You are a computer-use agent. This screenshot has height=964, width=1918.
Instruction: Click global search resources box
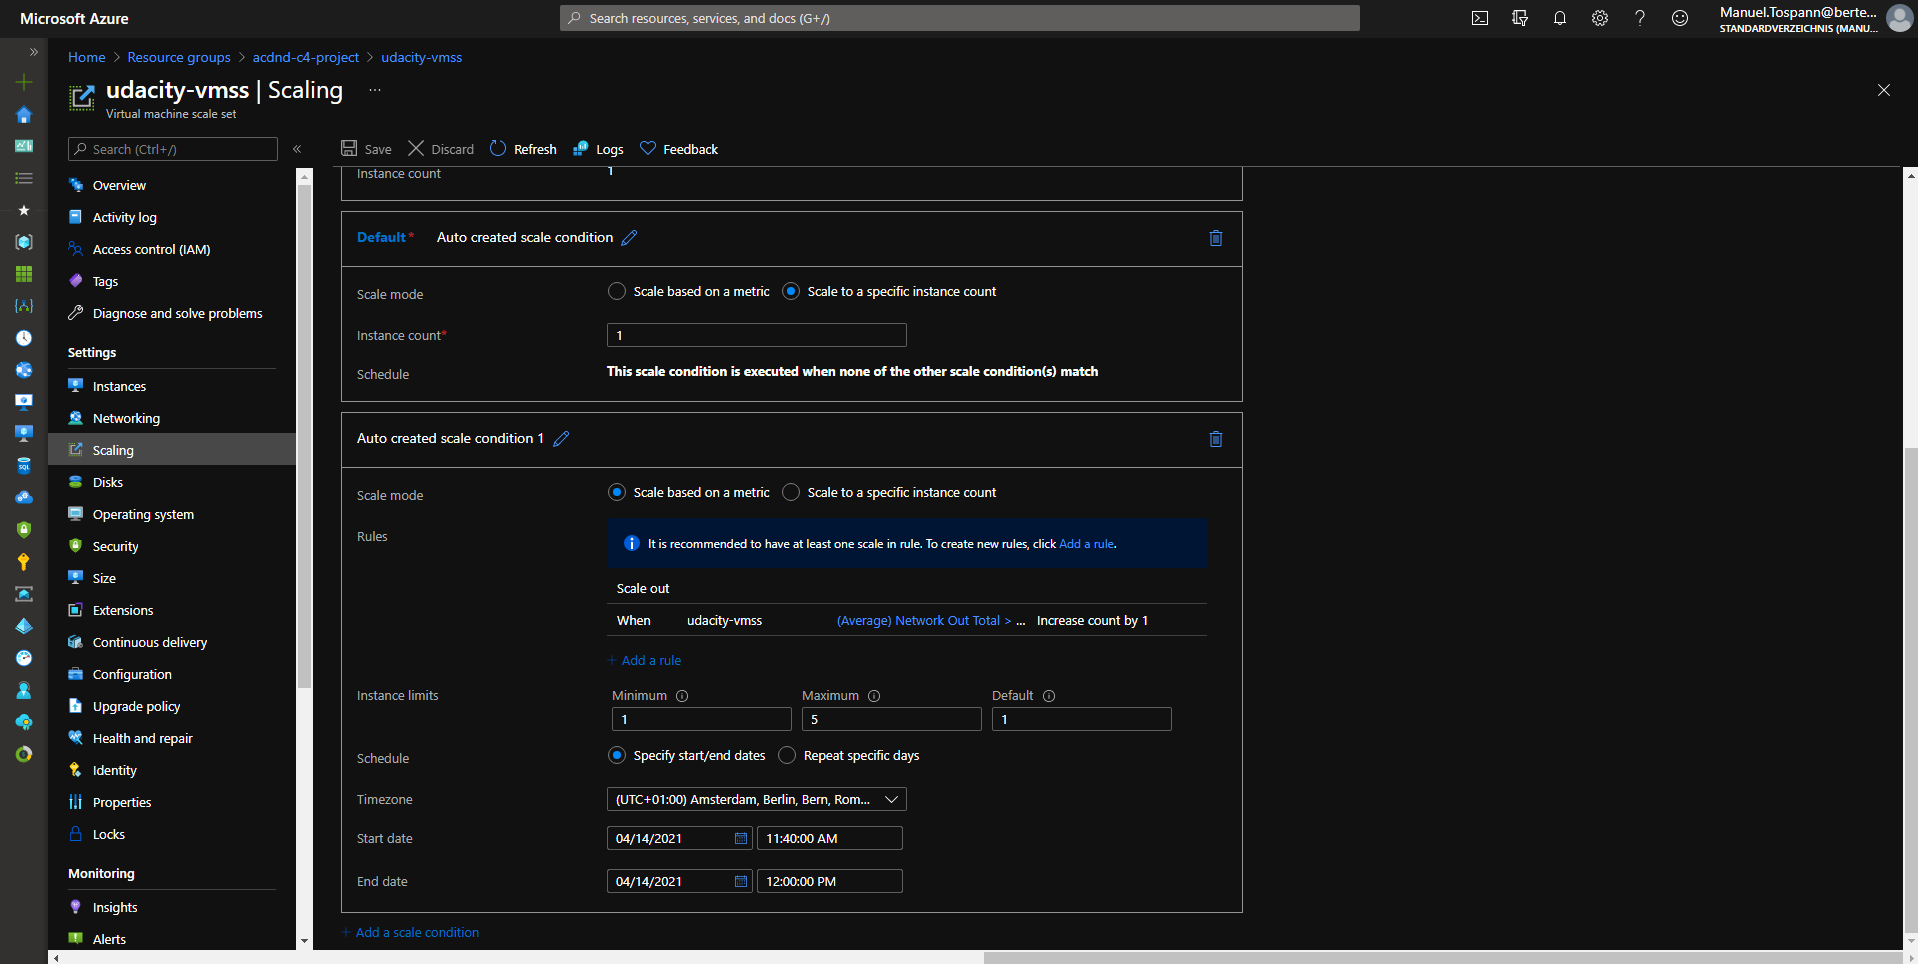tap(960, 18)
